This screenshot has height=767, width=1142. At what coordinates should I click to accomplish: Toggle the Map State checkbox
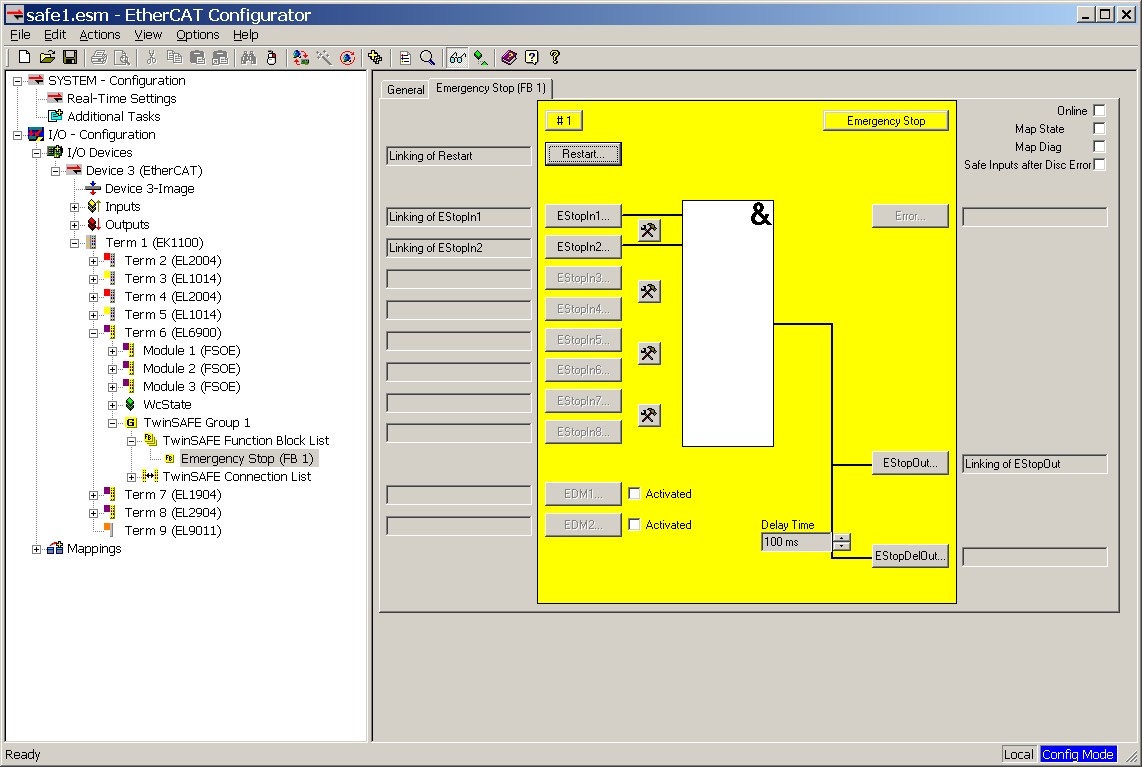1099,129
